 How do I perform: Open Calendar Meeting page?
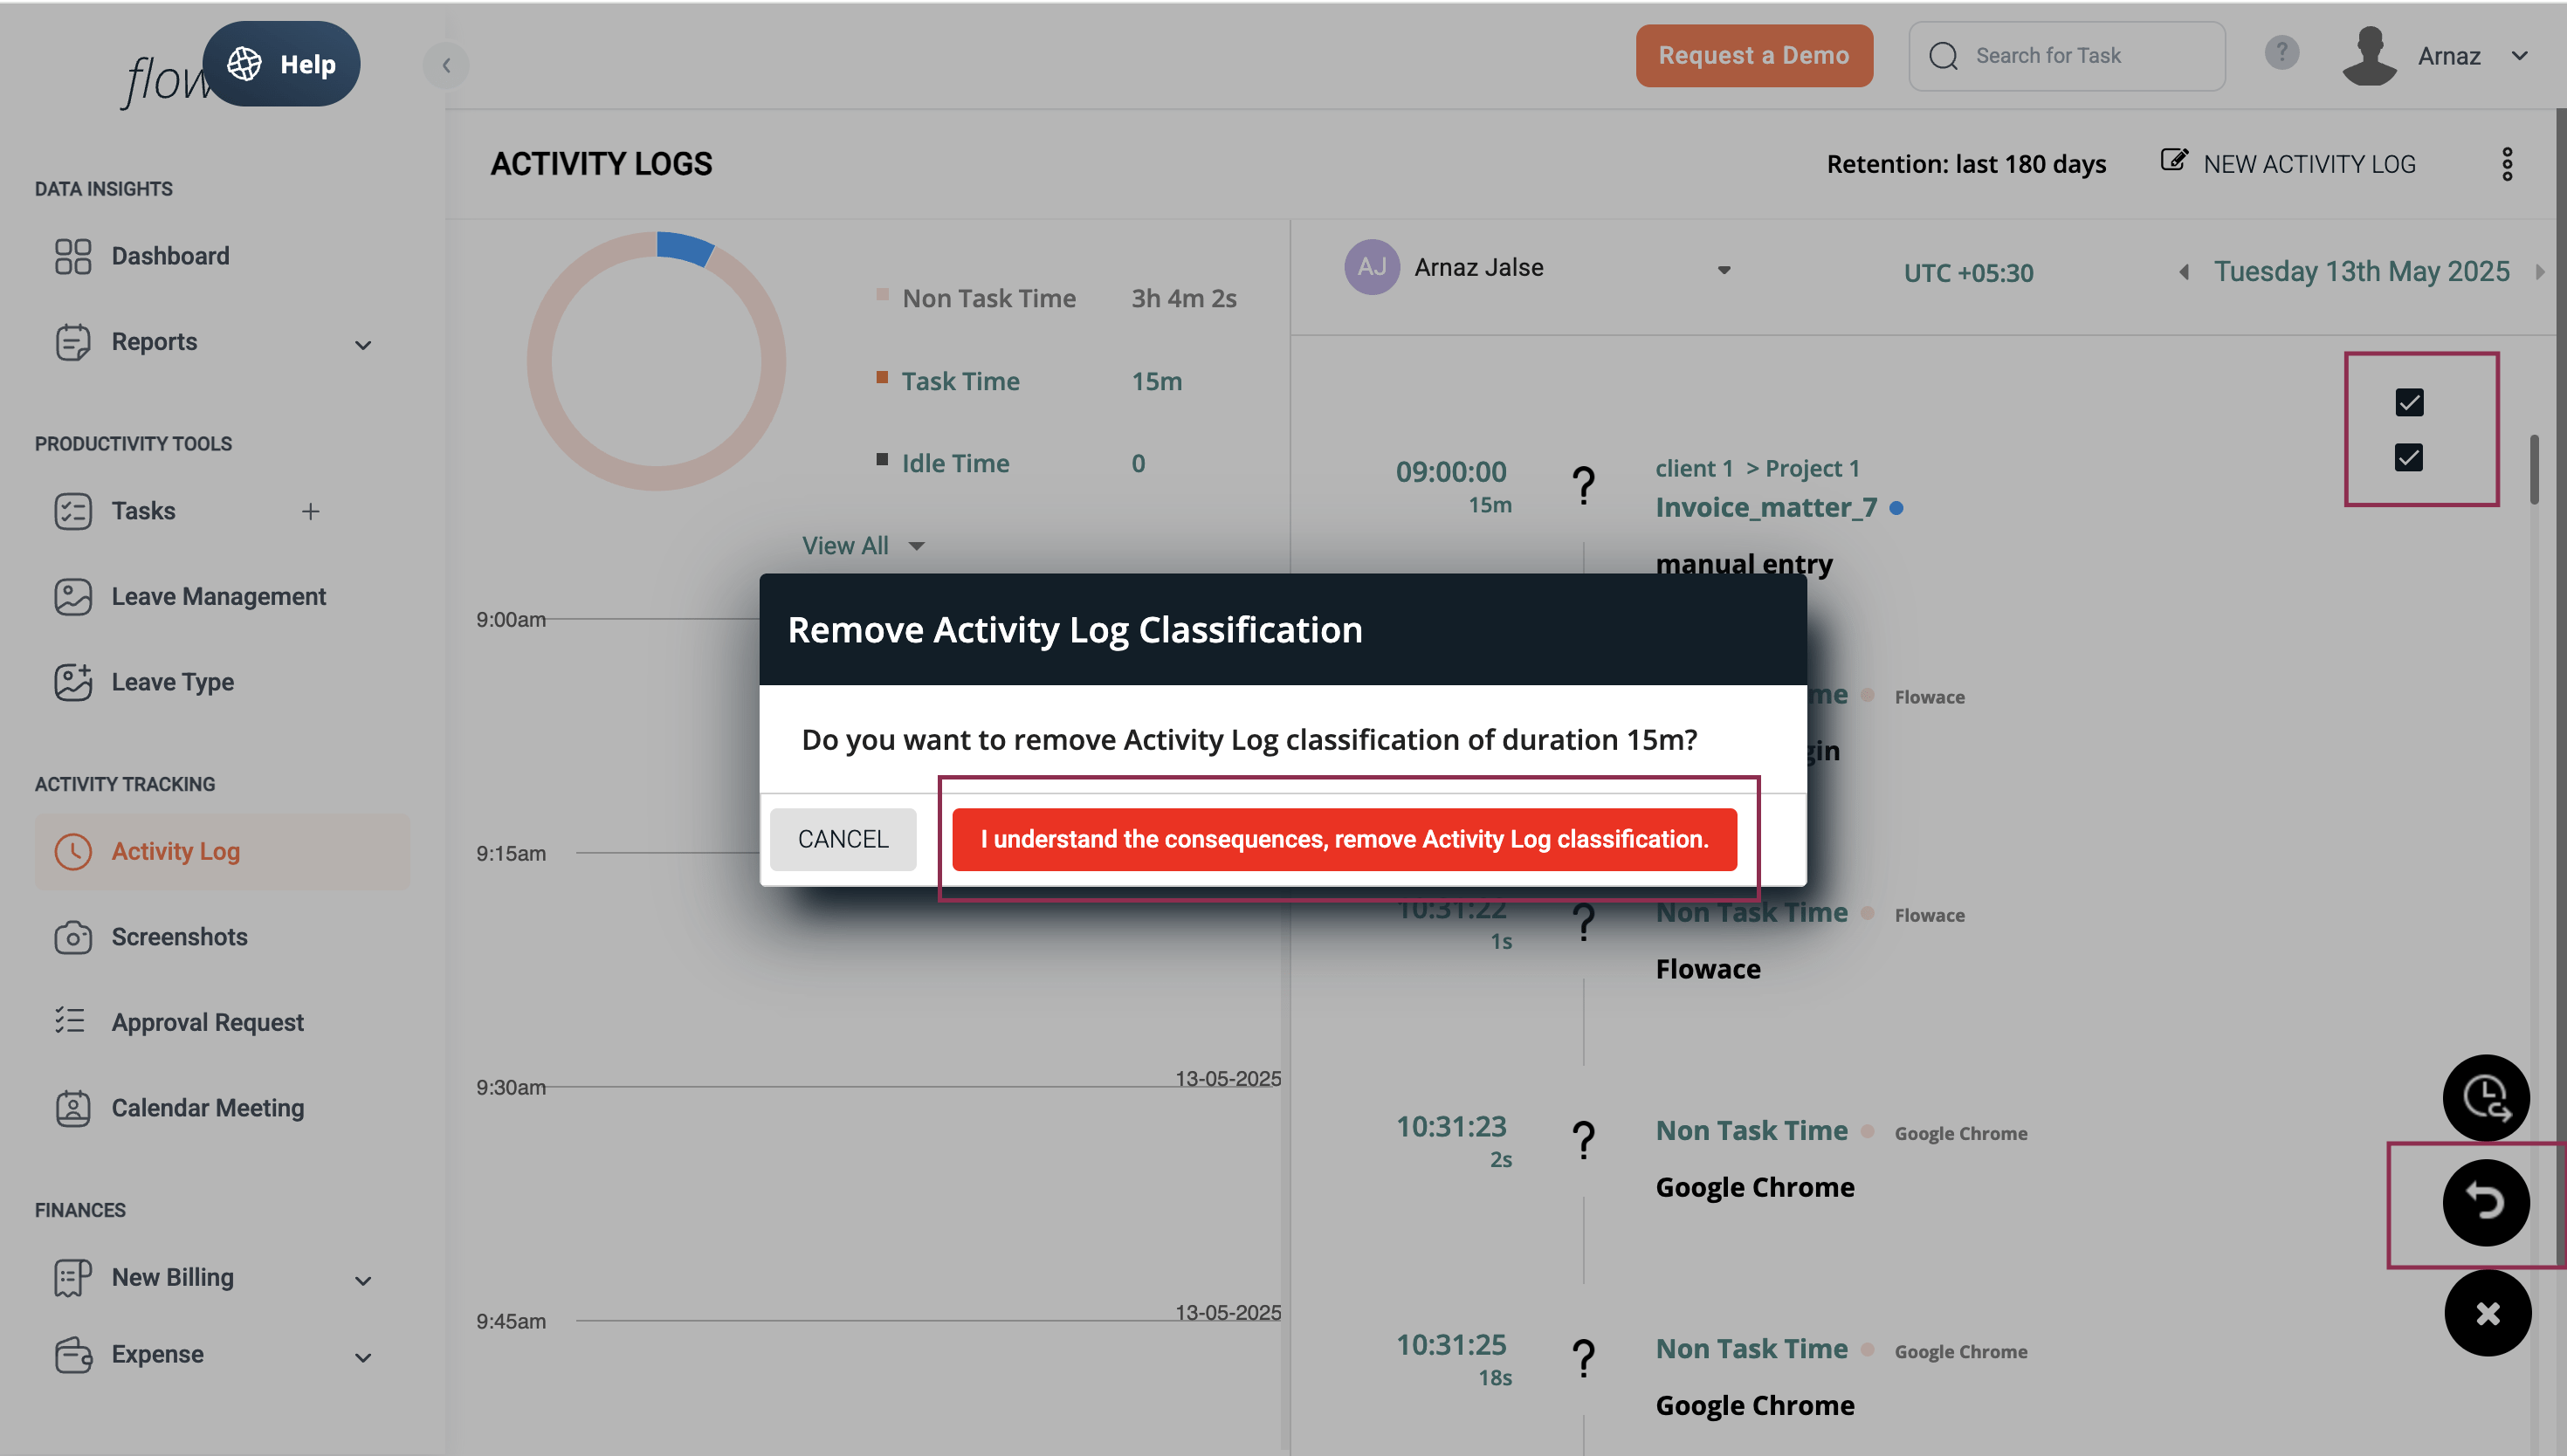(x=207, y=1108)
